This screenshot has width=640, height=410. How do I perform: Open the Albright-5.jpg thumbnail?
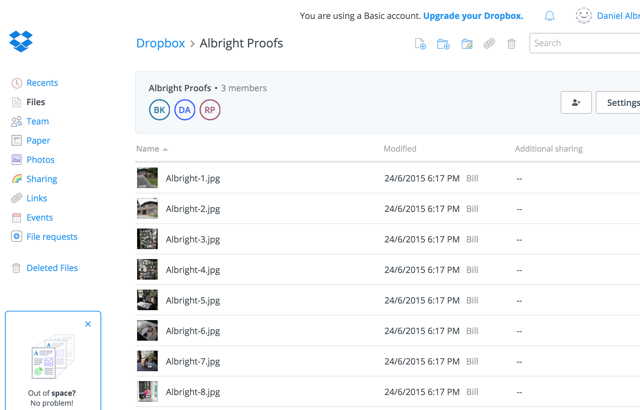pos(147,300)
